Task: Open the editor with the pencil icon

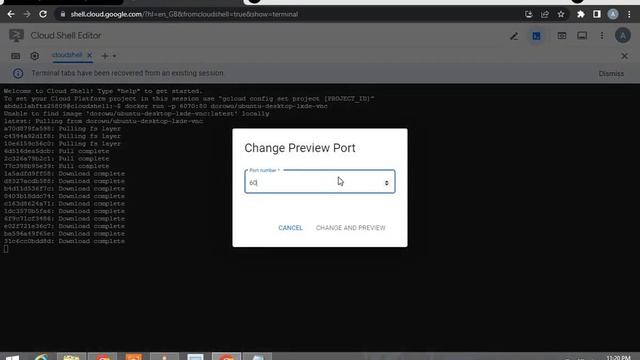Action: tap(514, 36)
